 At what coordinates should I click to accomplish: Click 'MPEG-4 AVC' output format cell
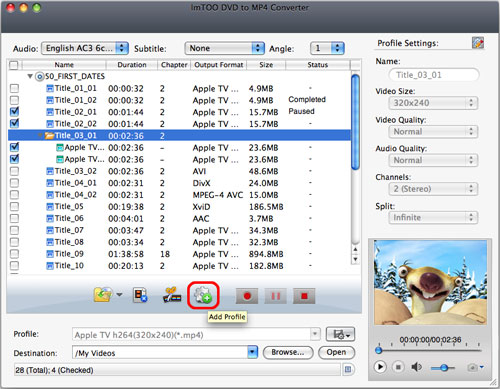pyautogui.click(x=218, y=195)
